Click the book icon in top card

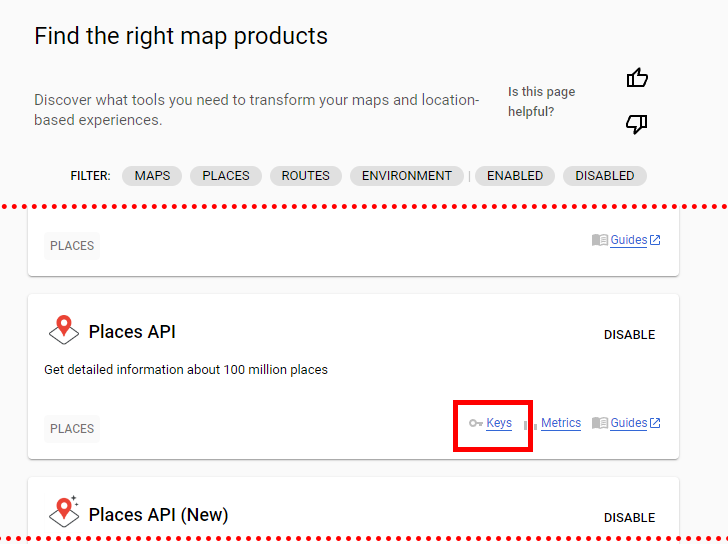click(600, 240)
